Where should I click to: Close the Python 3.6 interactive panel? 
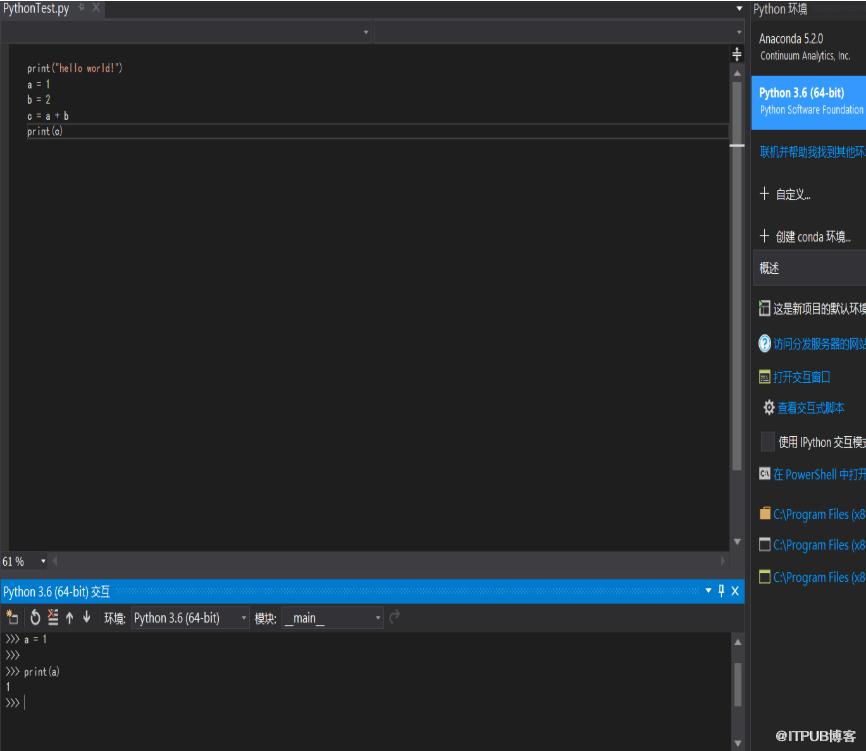pyautogui.click(x=735, y=591)
